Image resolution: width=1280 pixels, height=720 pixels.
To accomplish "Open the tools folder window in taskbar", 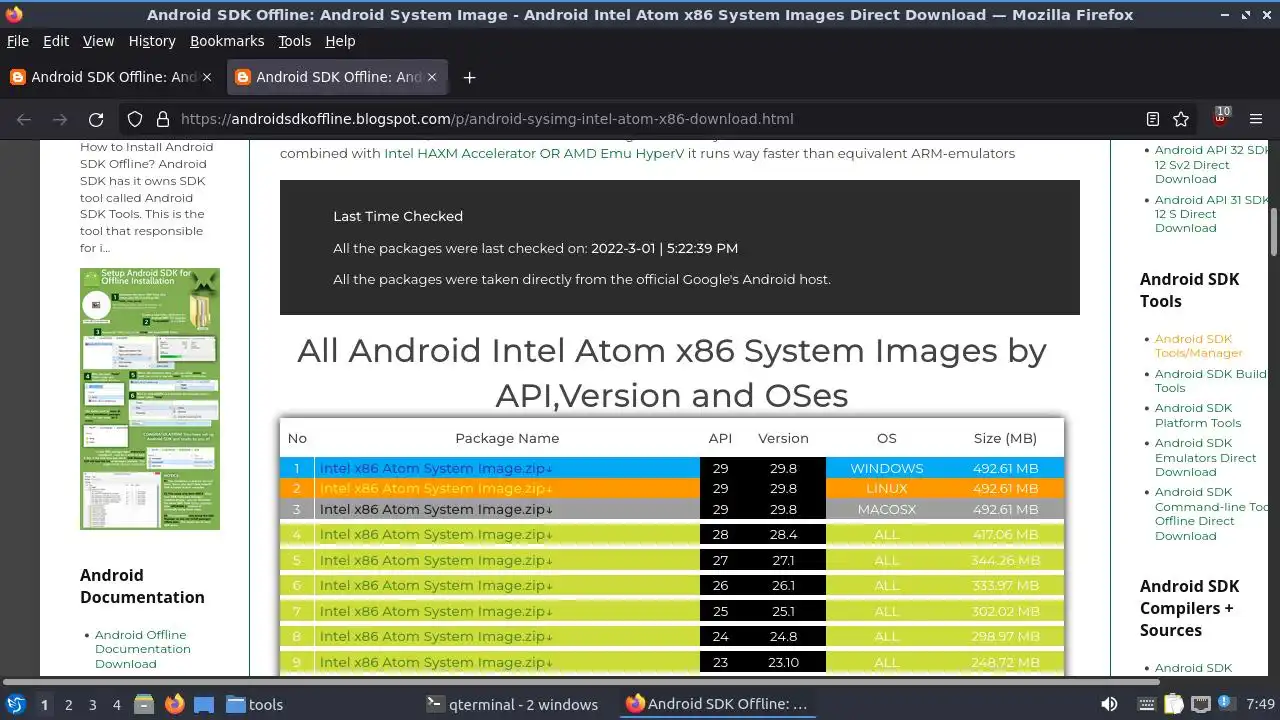I will tap(255, 704).
